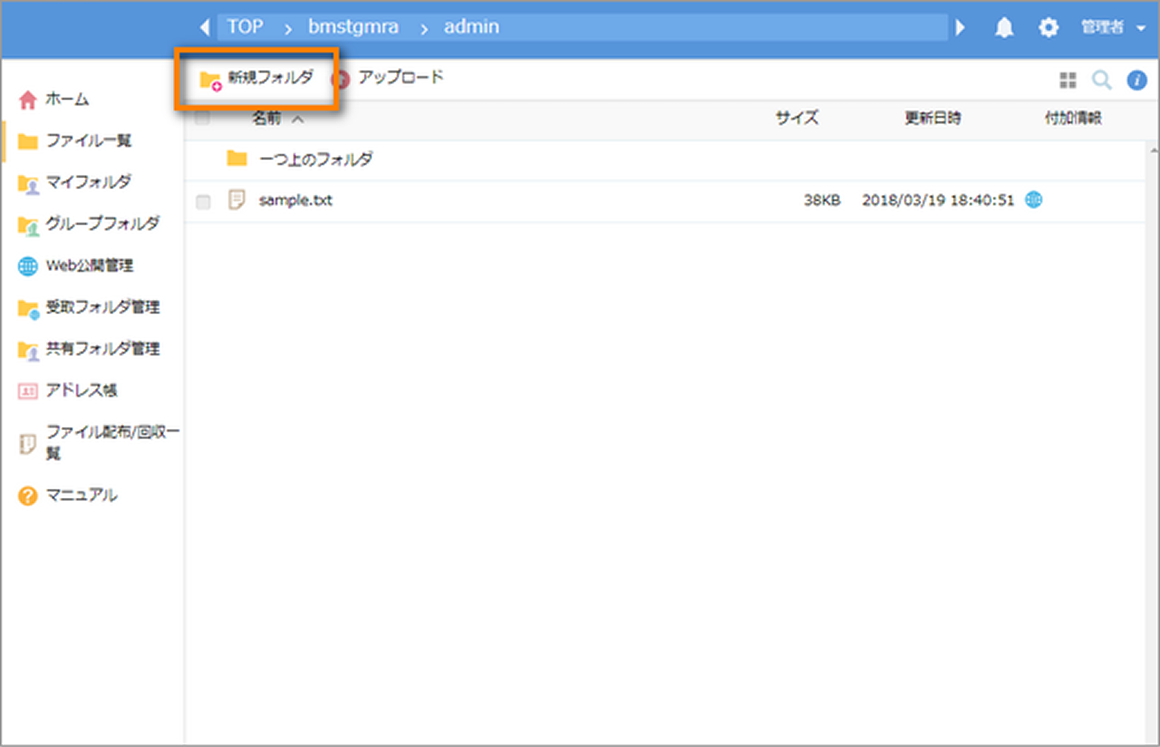This screenshot has height=747, width=1160.
Task: Click the notification bell icon
Action: (x=1004, y=28)
